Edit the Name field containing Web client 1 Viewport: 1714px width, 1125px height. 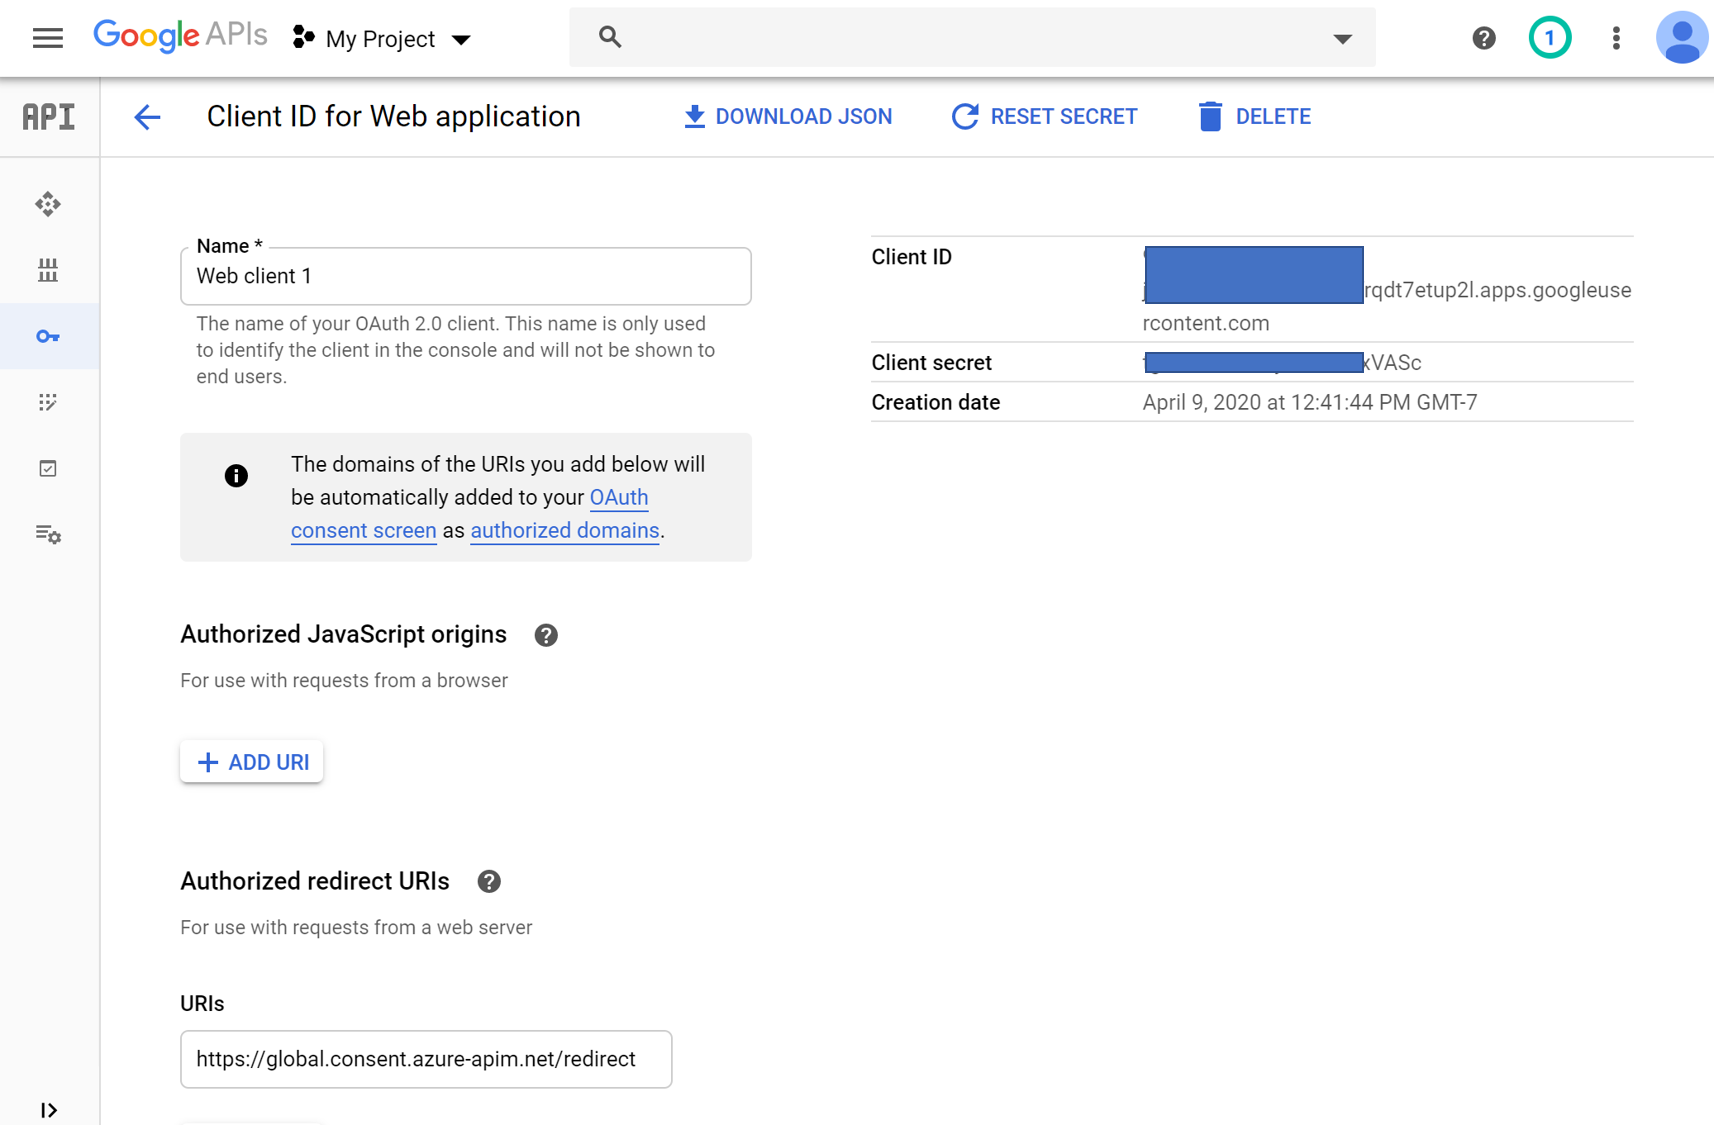pyautogui.click(x=465, y=276)
